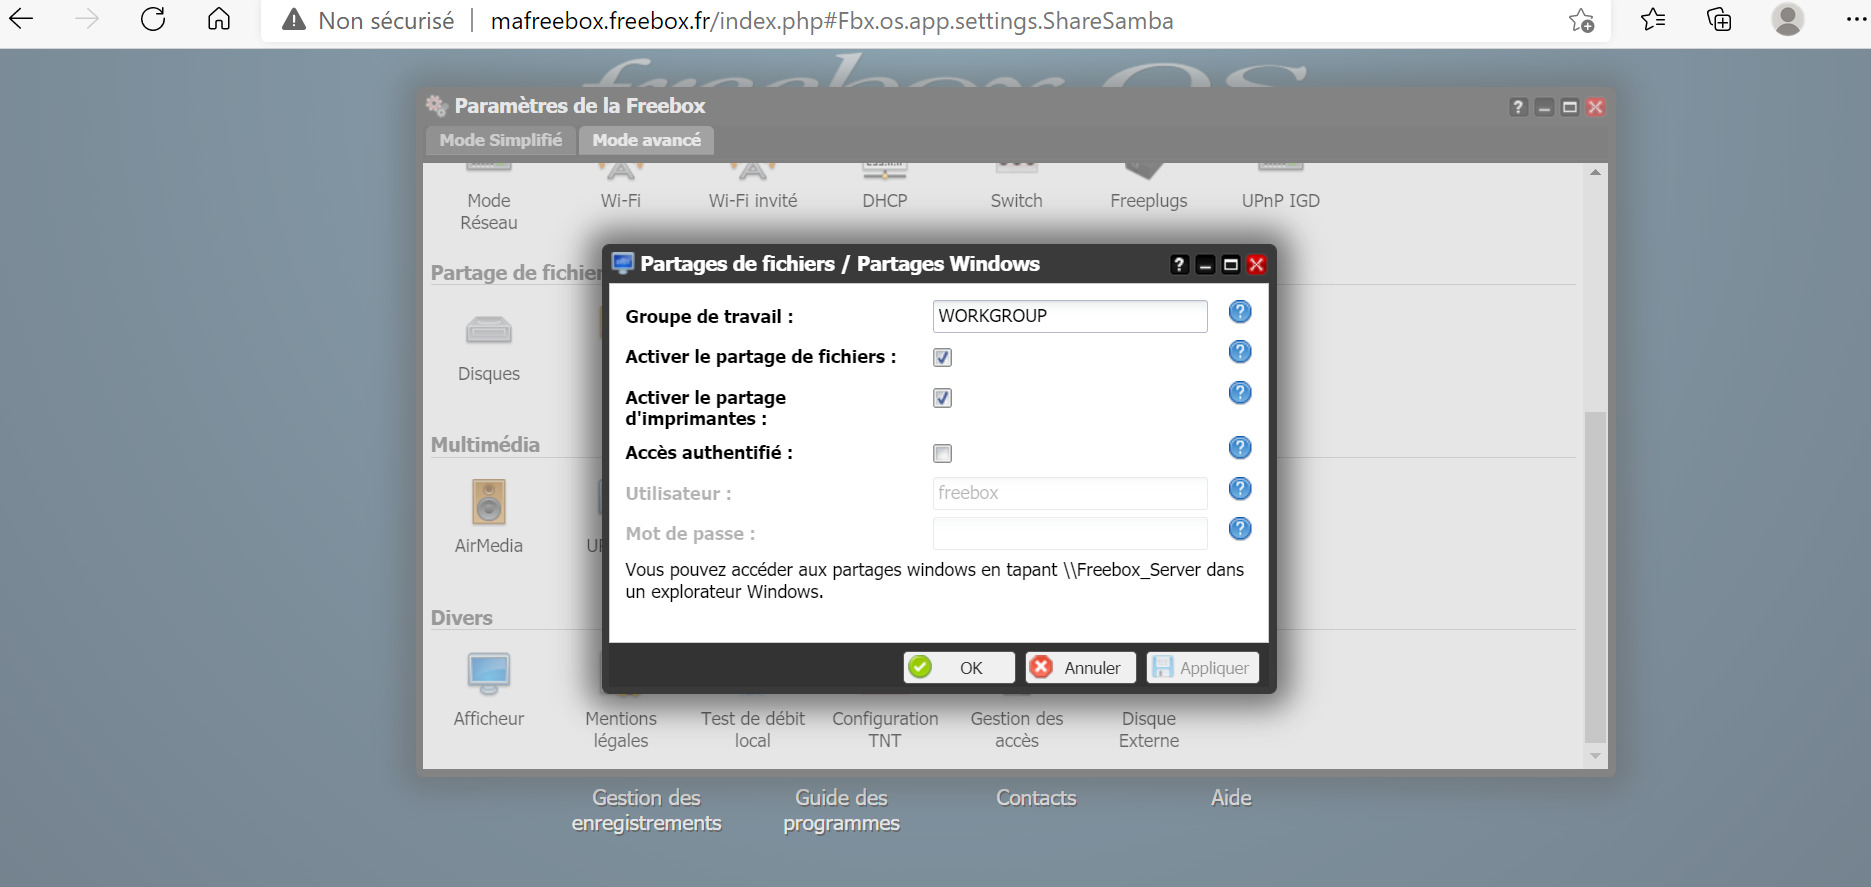Open Mentions légales
The width and height of the screenshot is (1871, 887).
tap(621, 729)
